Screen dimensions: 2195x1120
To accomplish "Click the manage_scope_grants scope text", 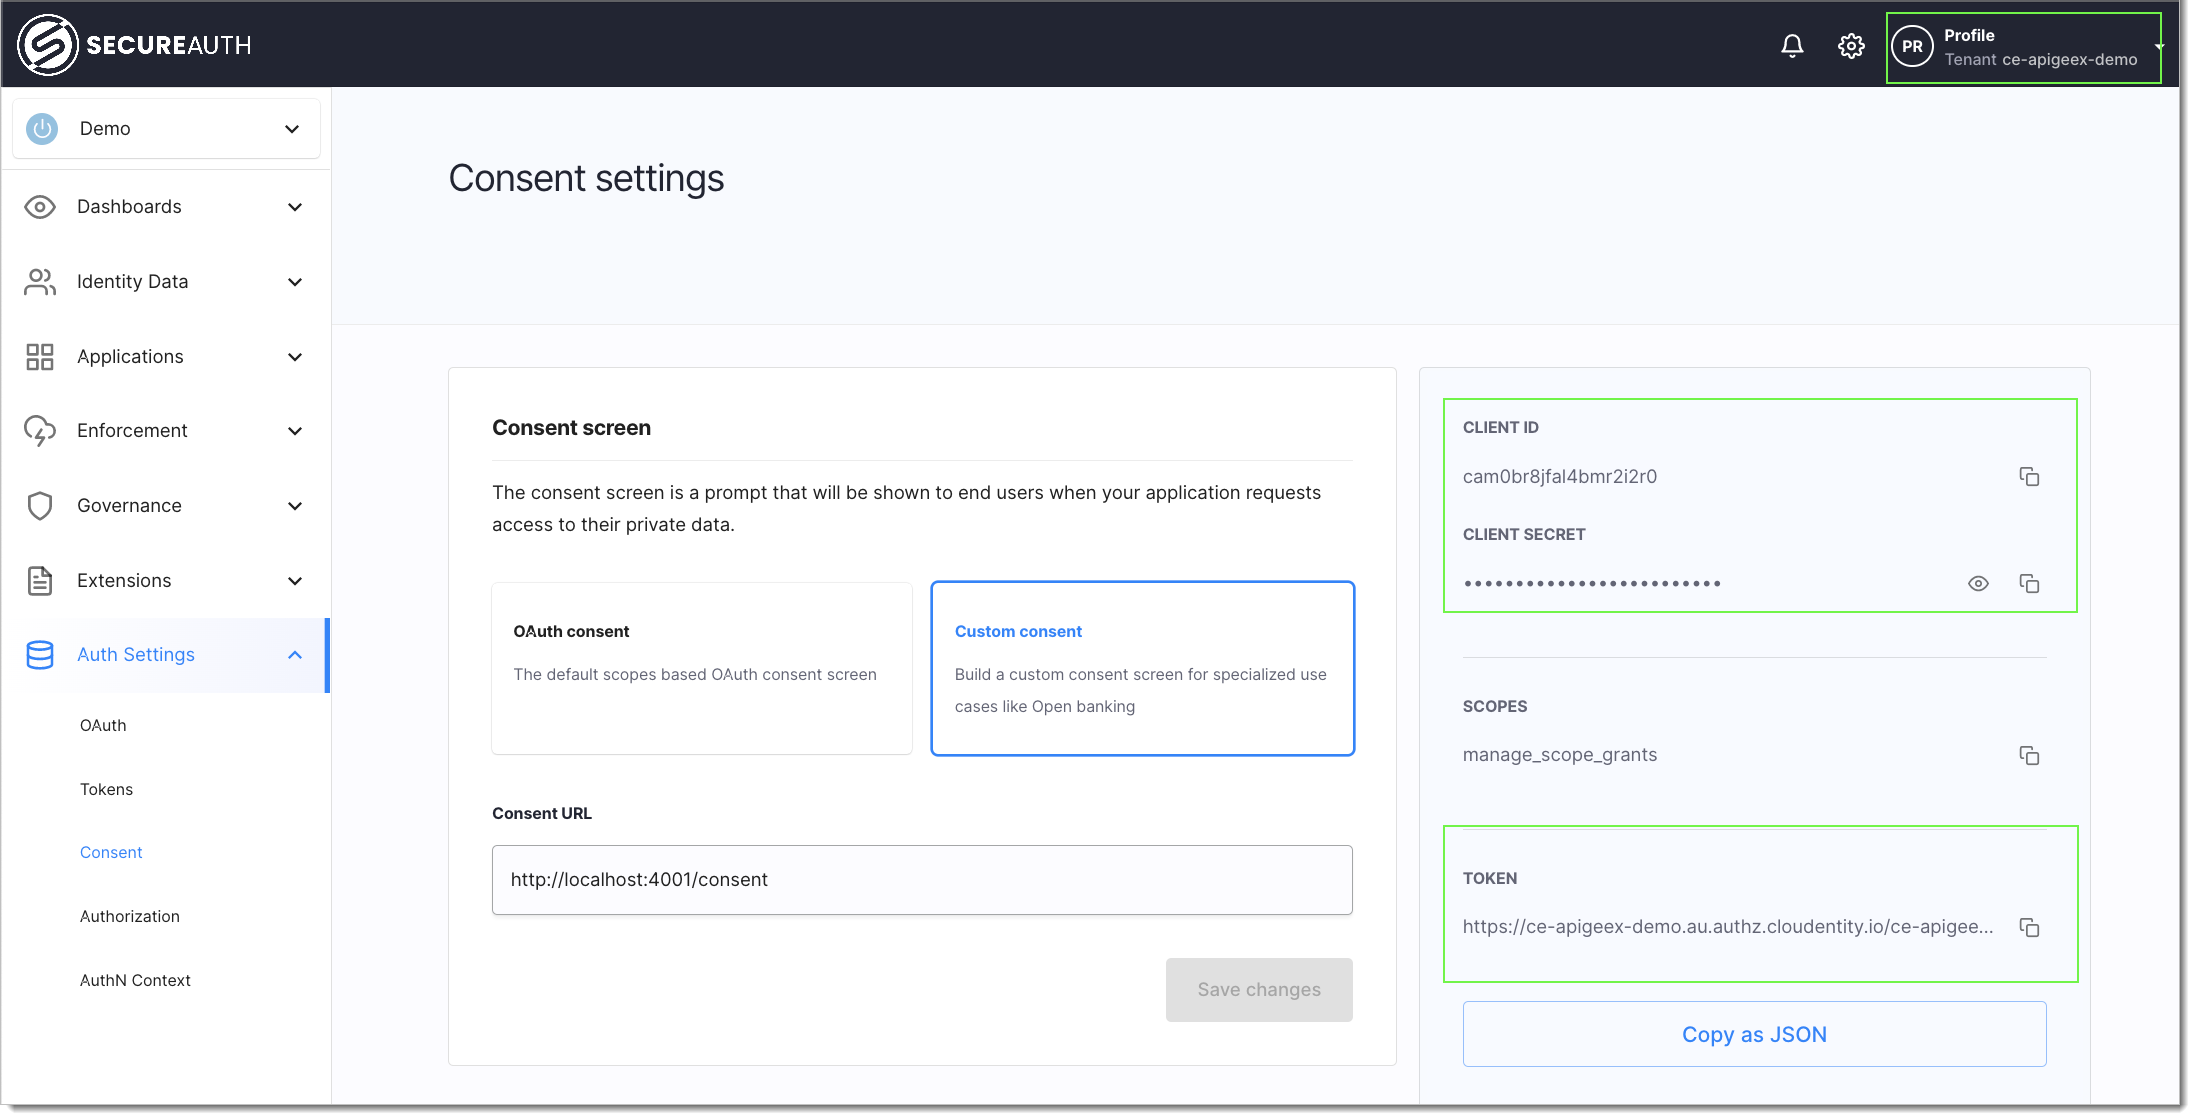I will (1559, 755).
